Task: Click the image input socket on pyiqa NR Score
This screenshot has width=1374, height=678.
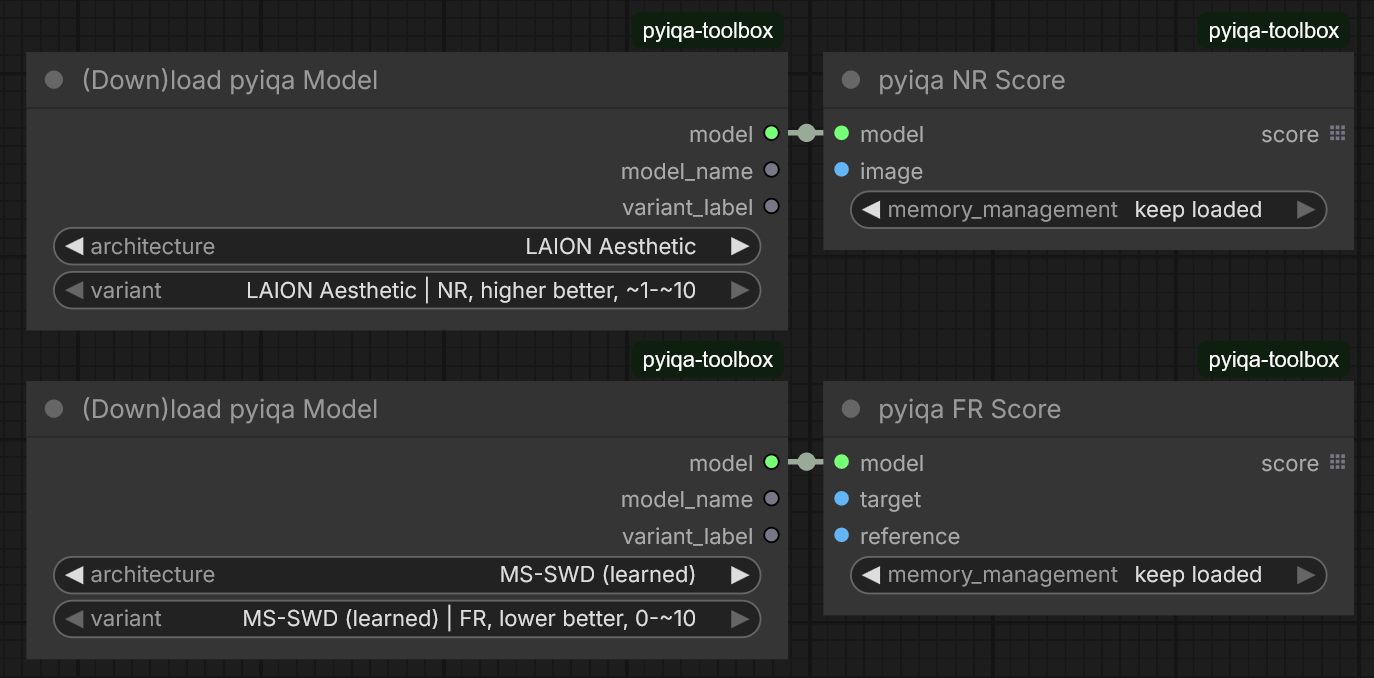Action: coord(841,170)
